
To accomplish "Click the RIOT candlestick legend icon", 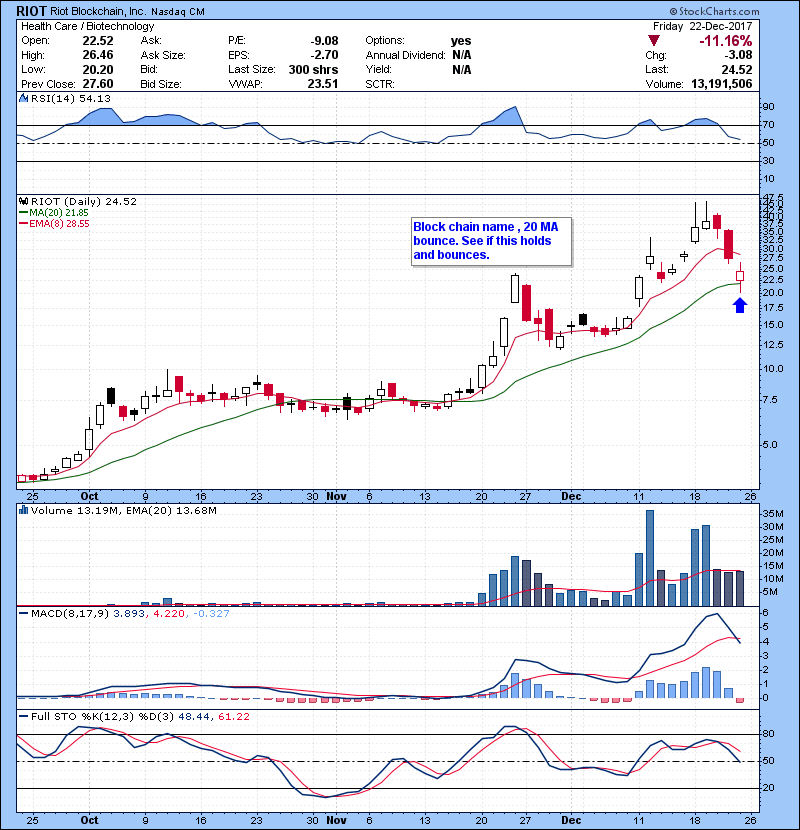I will tap(23, 202).
